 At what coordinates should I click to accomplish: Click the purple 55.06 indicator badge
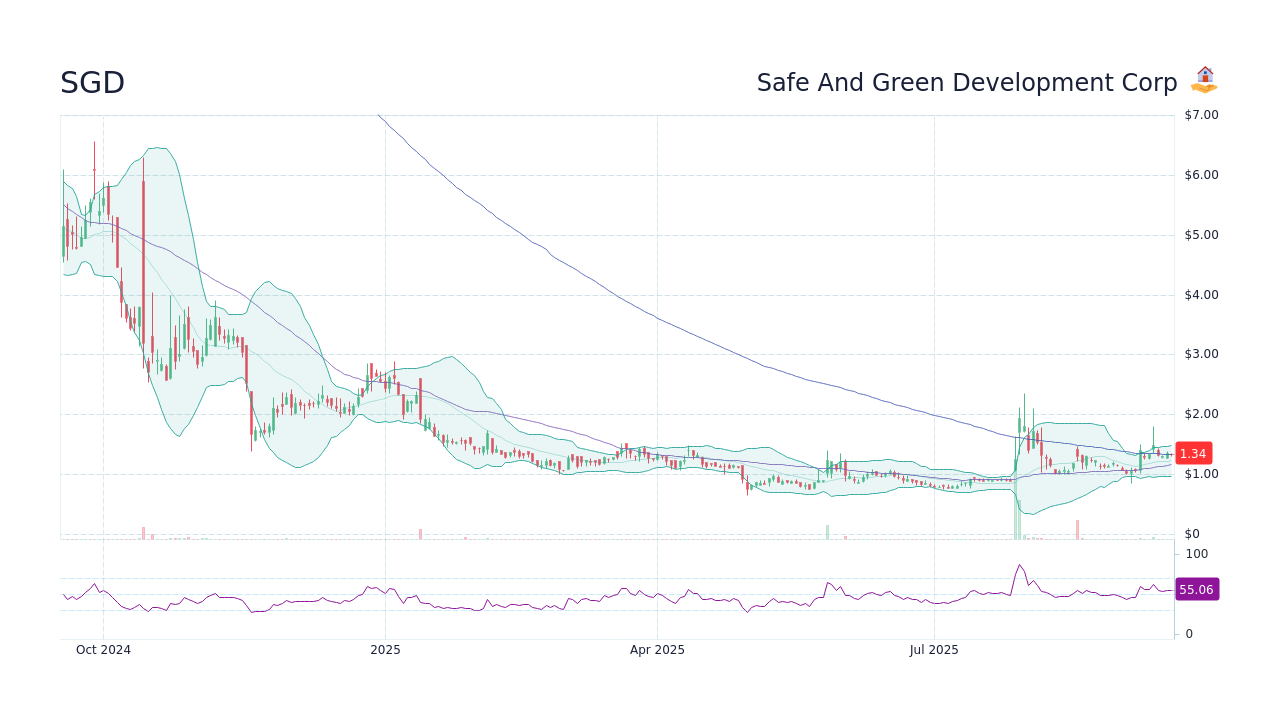pyautogui.click(x=1197, y=589)
